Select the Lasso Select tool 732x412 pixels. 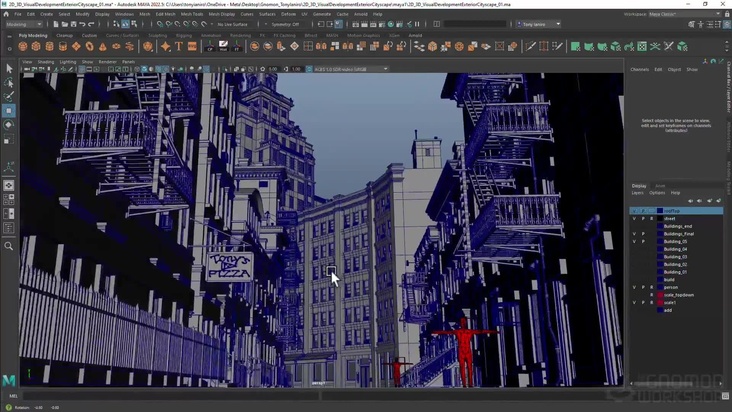click(x=9, y=83)
